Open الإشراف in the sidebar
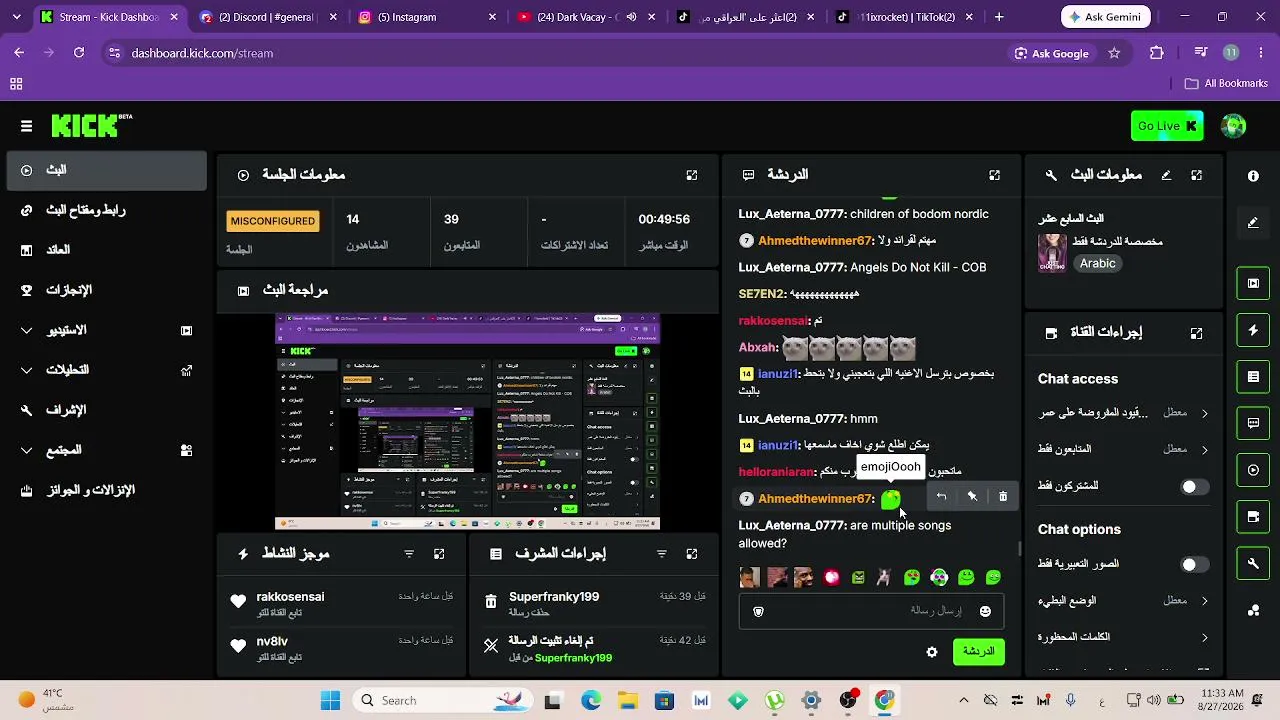Image resolution: width=1280 pixels, height=720 pixels. pos(106,410)
